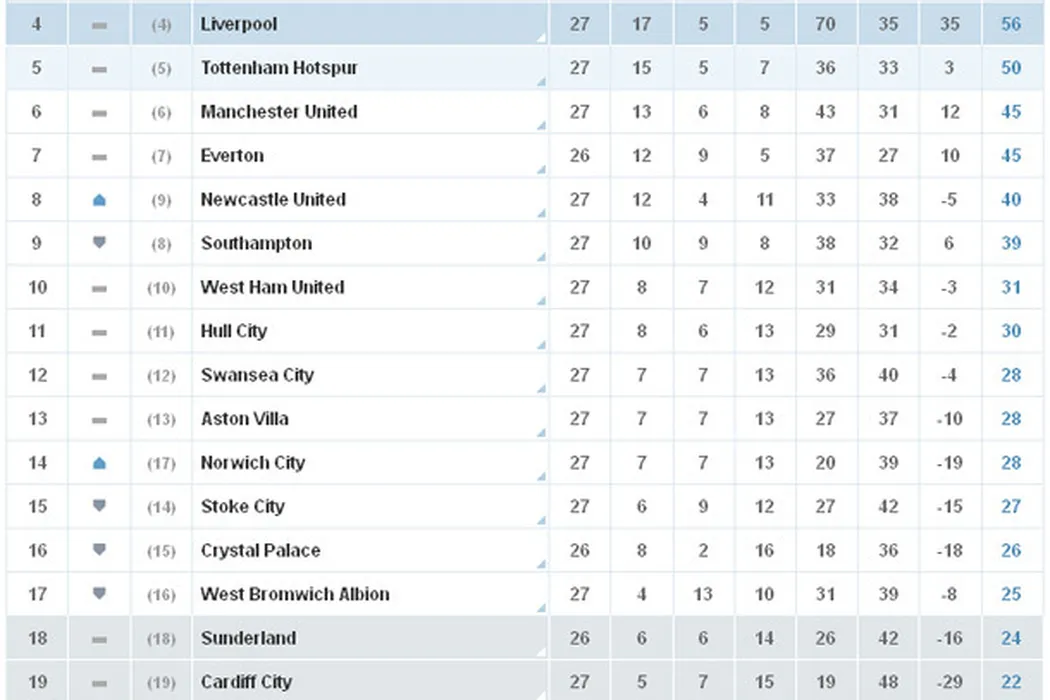The height and width of the screenshot is (700, 1050).
Task: Click the no-change dash icon for Sunderland
Action: point(99,639)
